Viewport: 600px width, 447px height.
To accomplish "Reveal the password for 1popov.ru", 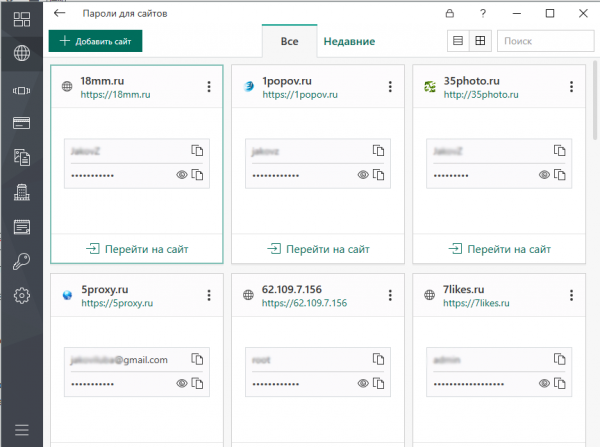I will coord(363,175).
